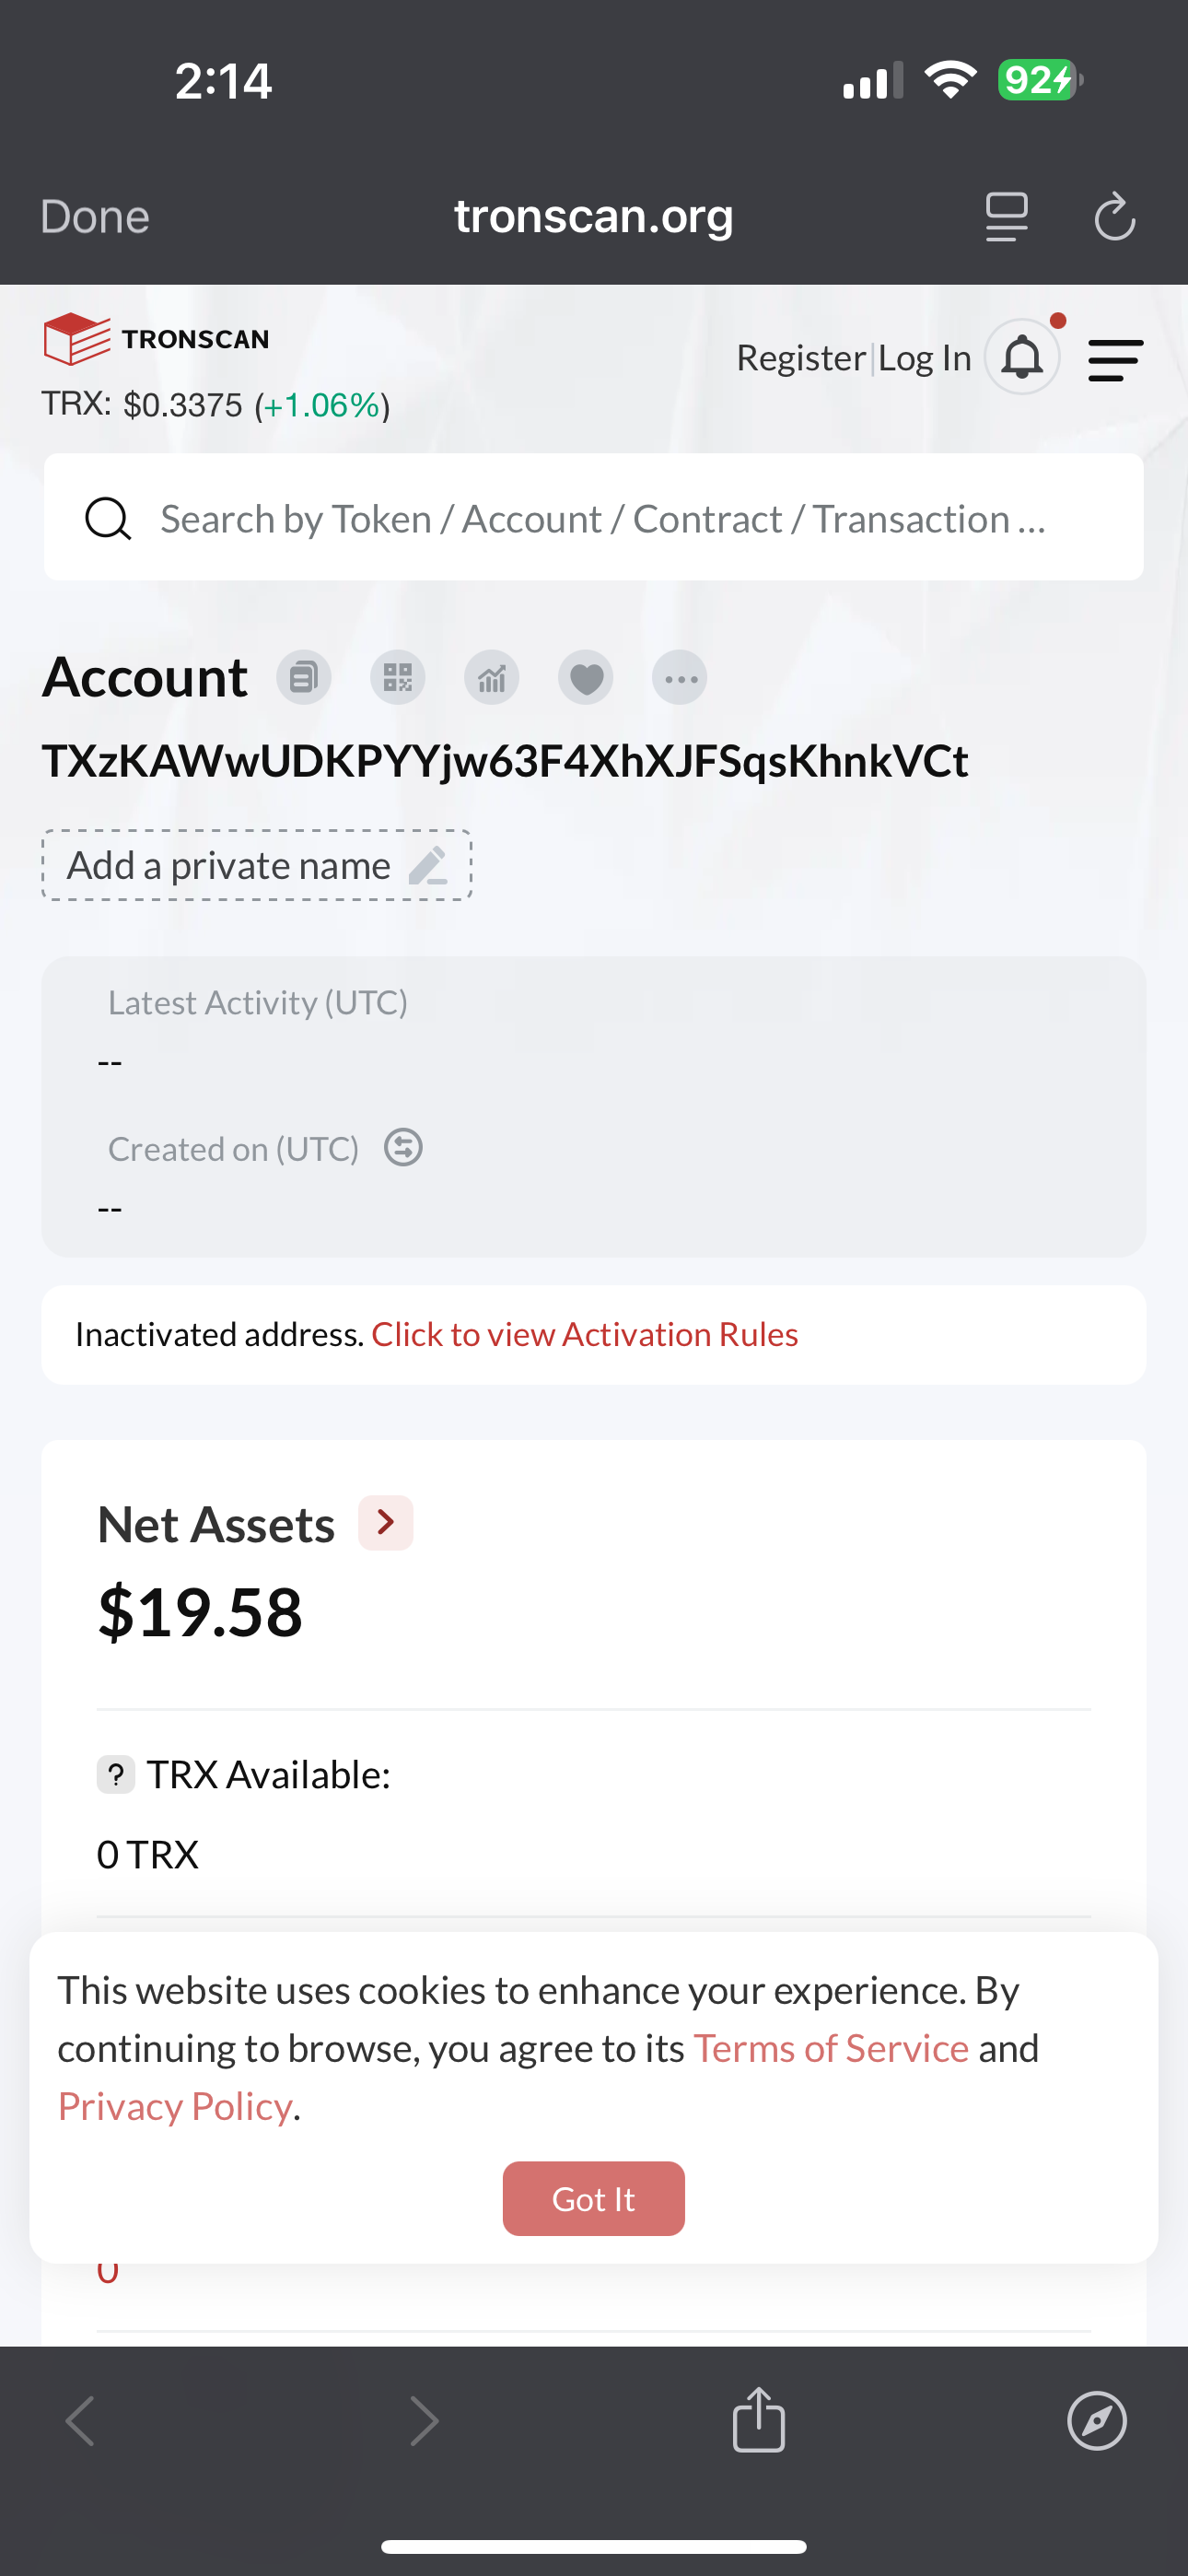Screen dimensions: 1188x2576
Task: Reload the page in browser bar
Action: tap(1114, 216)
